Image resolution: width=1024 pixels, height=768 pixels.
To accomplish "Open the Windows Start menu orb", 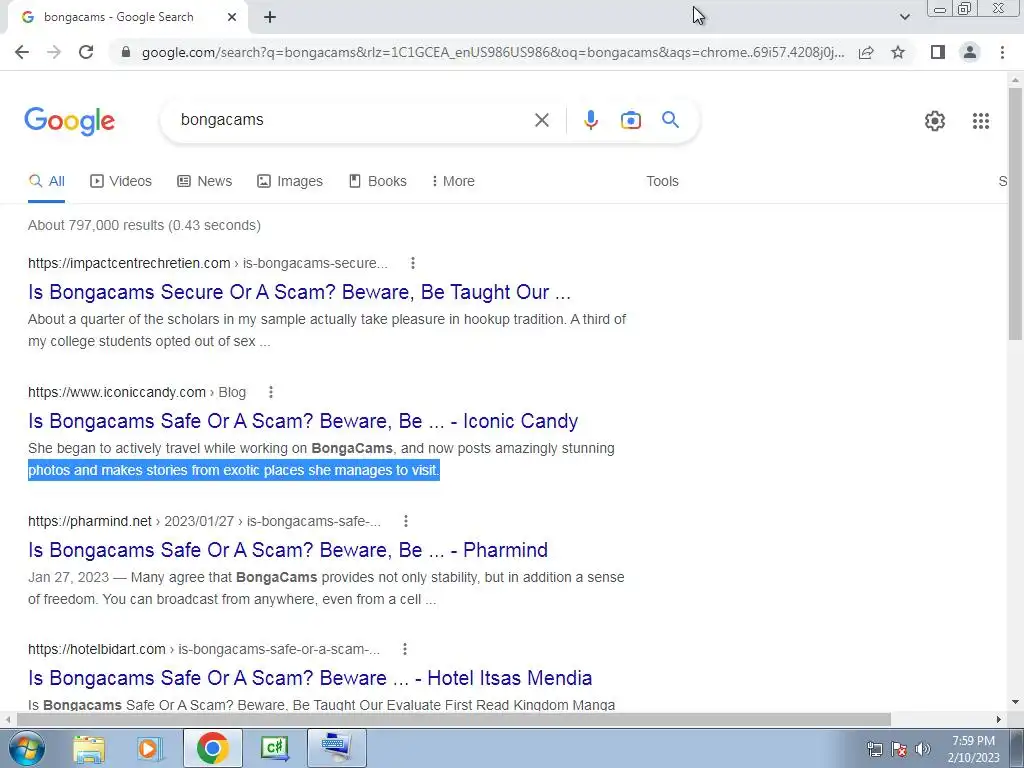I will coord(27,748).
